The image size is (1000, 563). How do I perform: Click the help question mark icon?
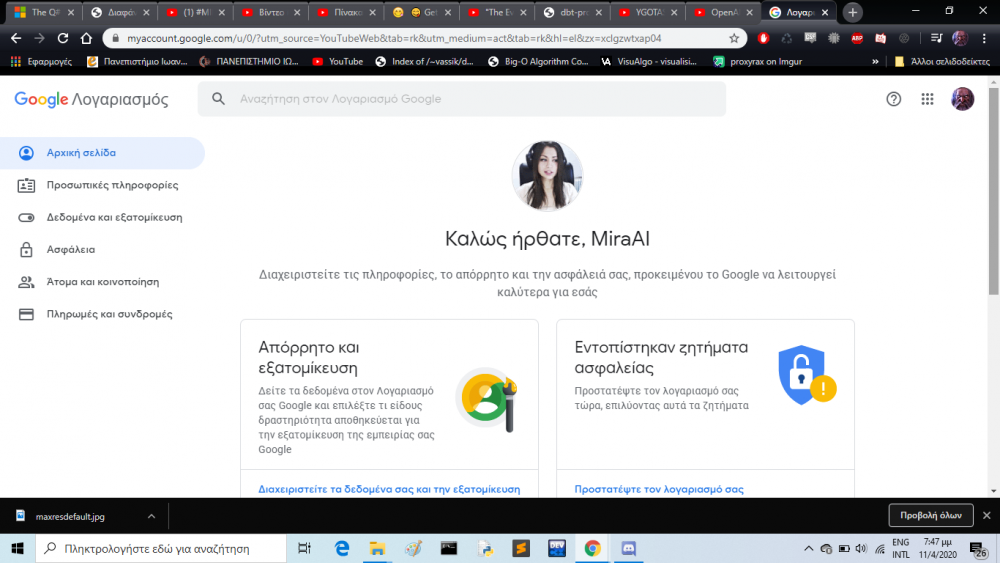[x=894, y=99]
